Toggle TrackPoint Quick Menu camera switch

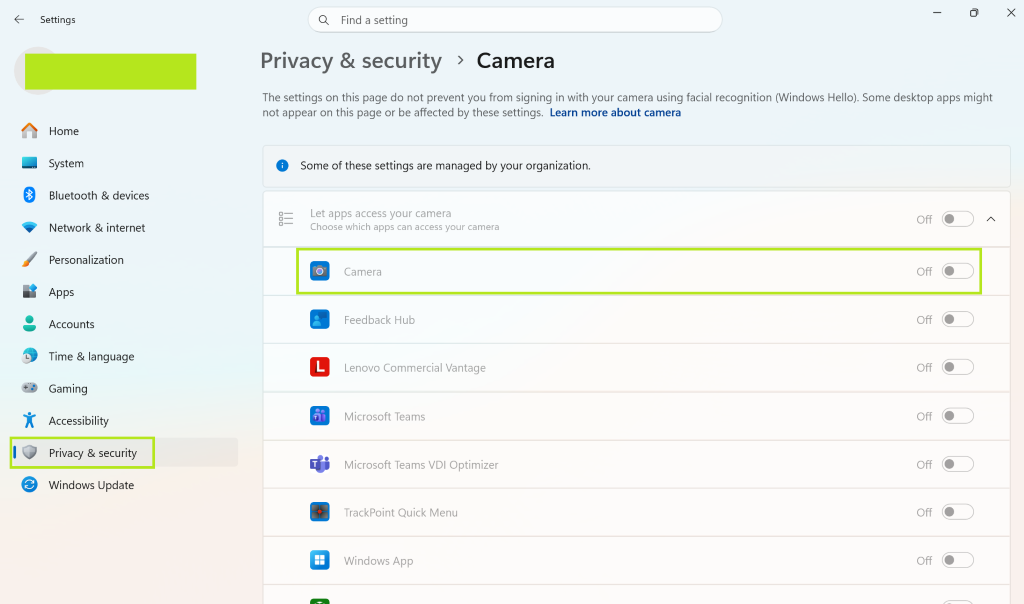[x=957, y=512]
